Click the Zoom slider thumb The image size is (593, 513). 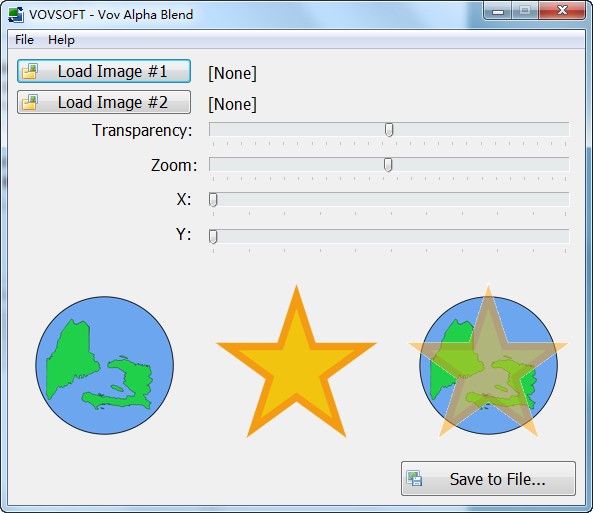click(388, 165)
